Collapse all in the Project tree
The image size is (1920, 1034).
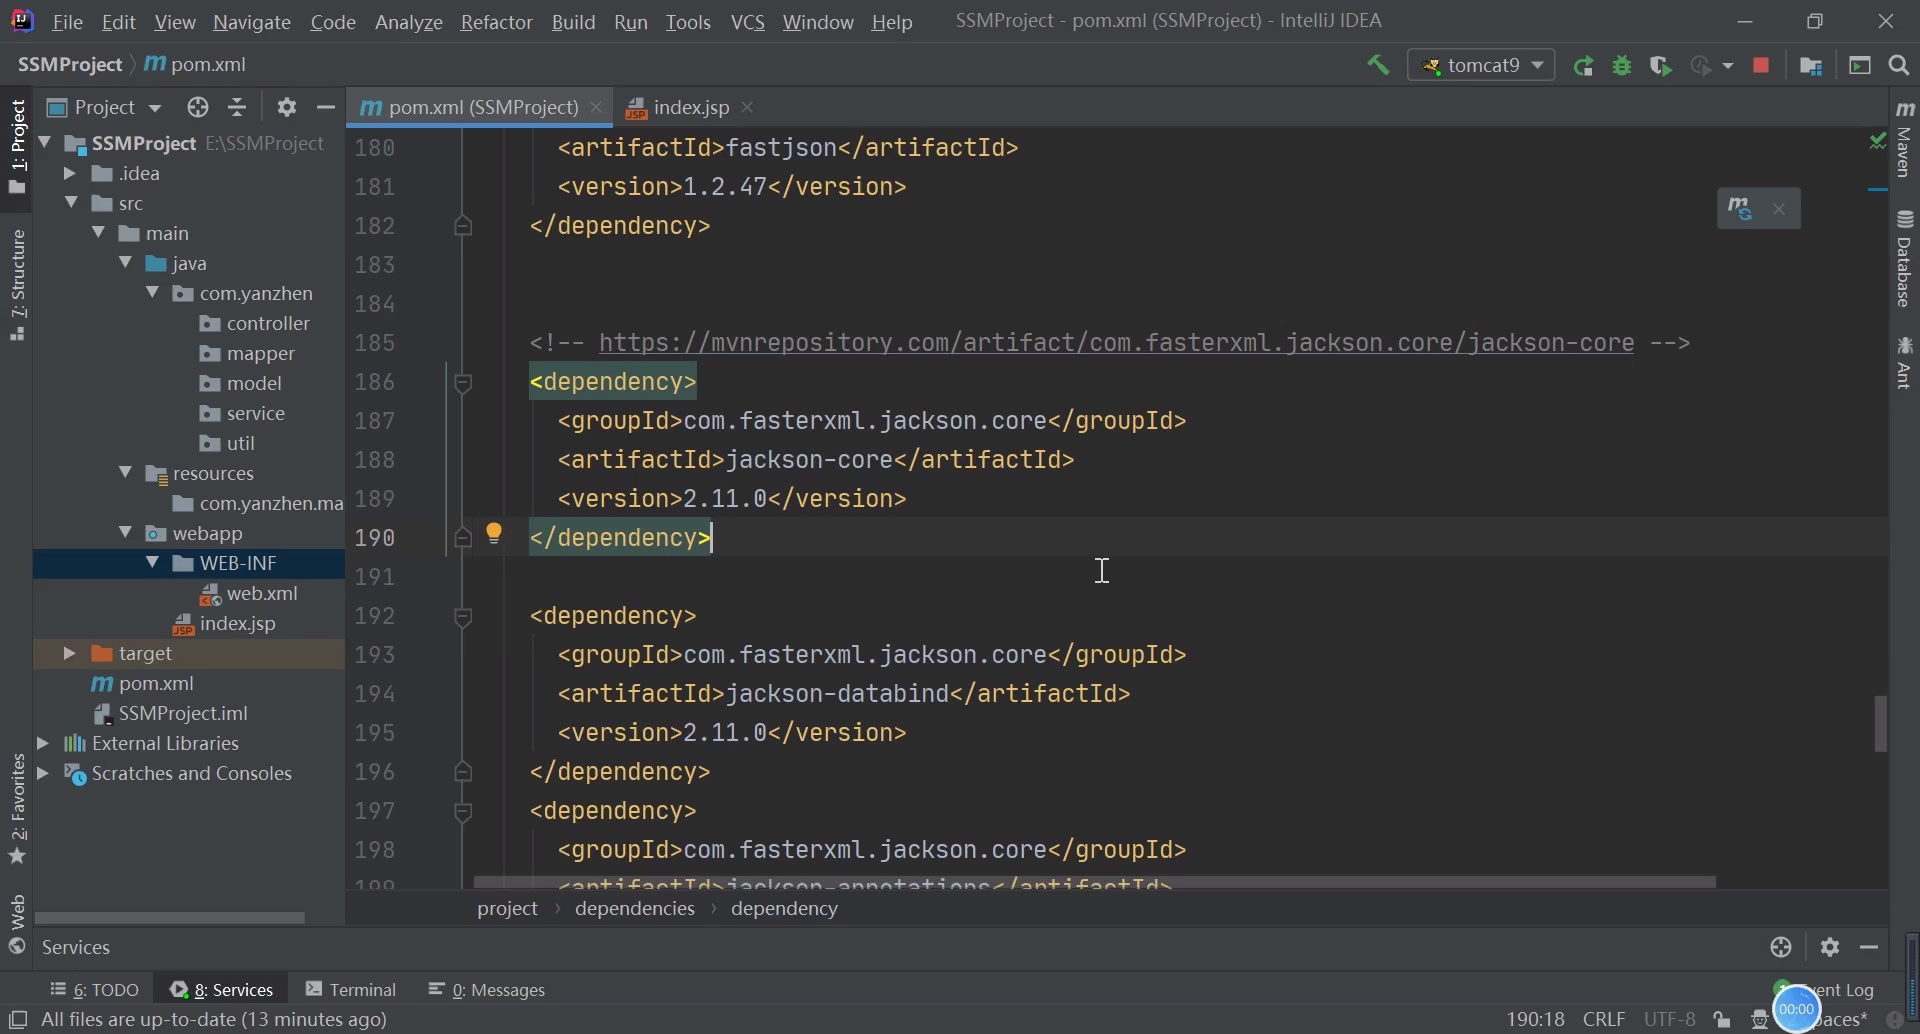pyautogui.click(x=238, y=107)
